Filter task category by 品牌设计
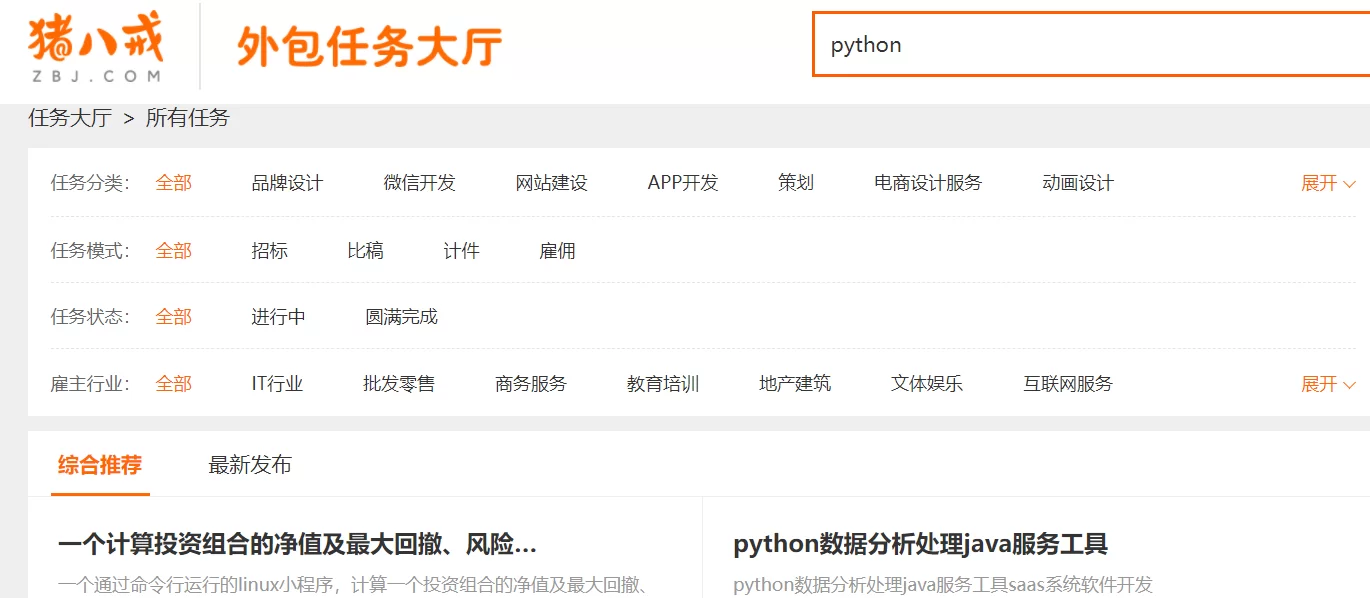 [287, 183]
